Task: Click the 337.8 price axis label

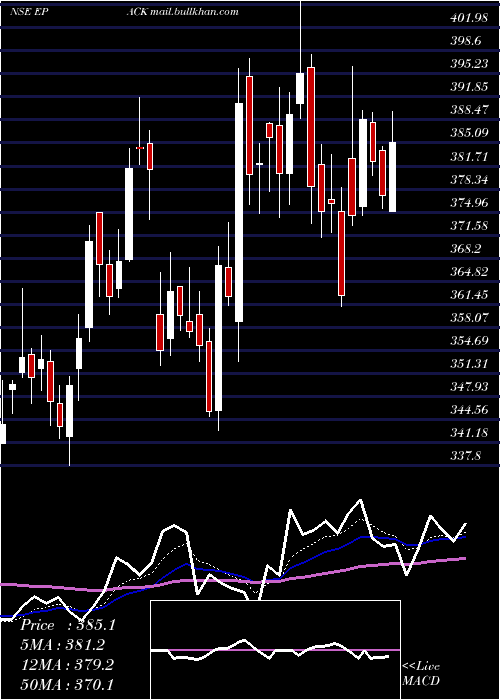Action: pos(464,456)
